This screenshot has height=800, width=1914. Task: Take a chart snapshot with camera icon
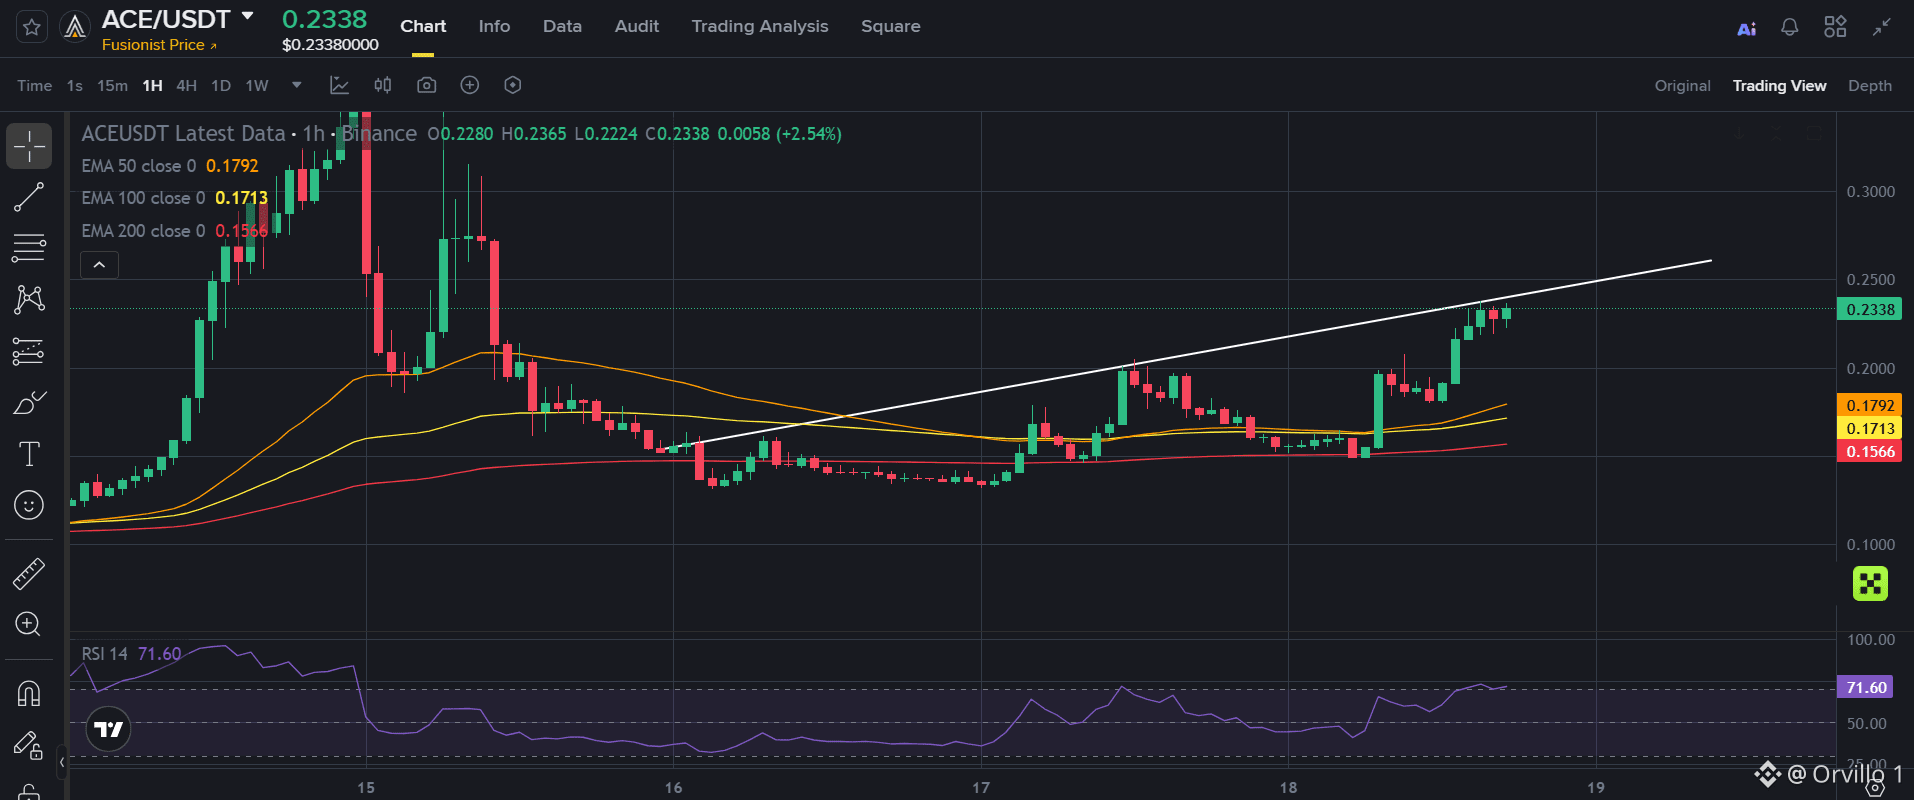click(x=426, y=85)
